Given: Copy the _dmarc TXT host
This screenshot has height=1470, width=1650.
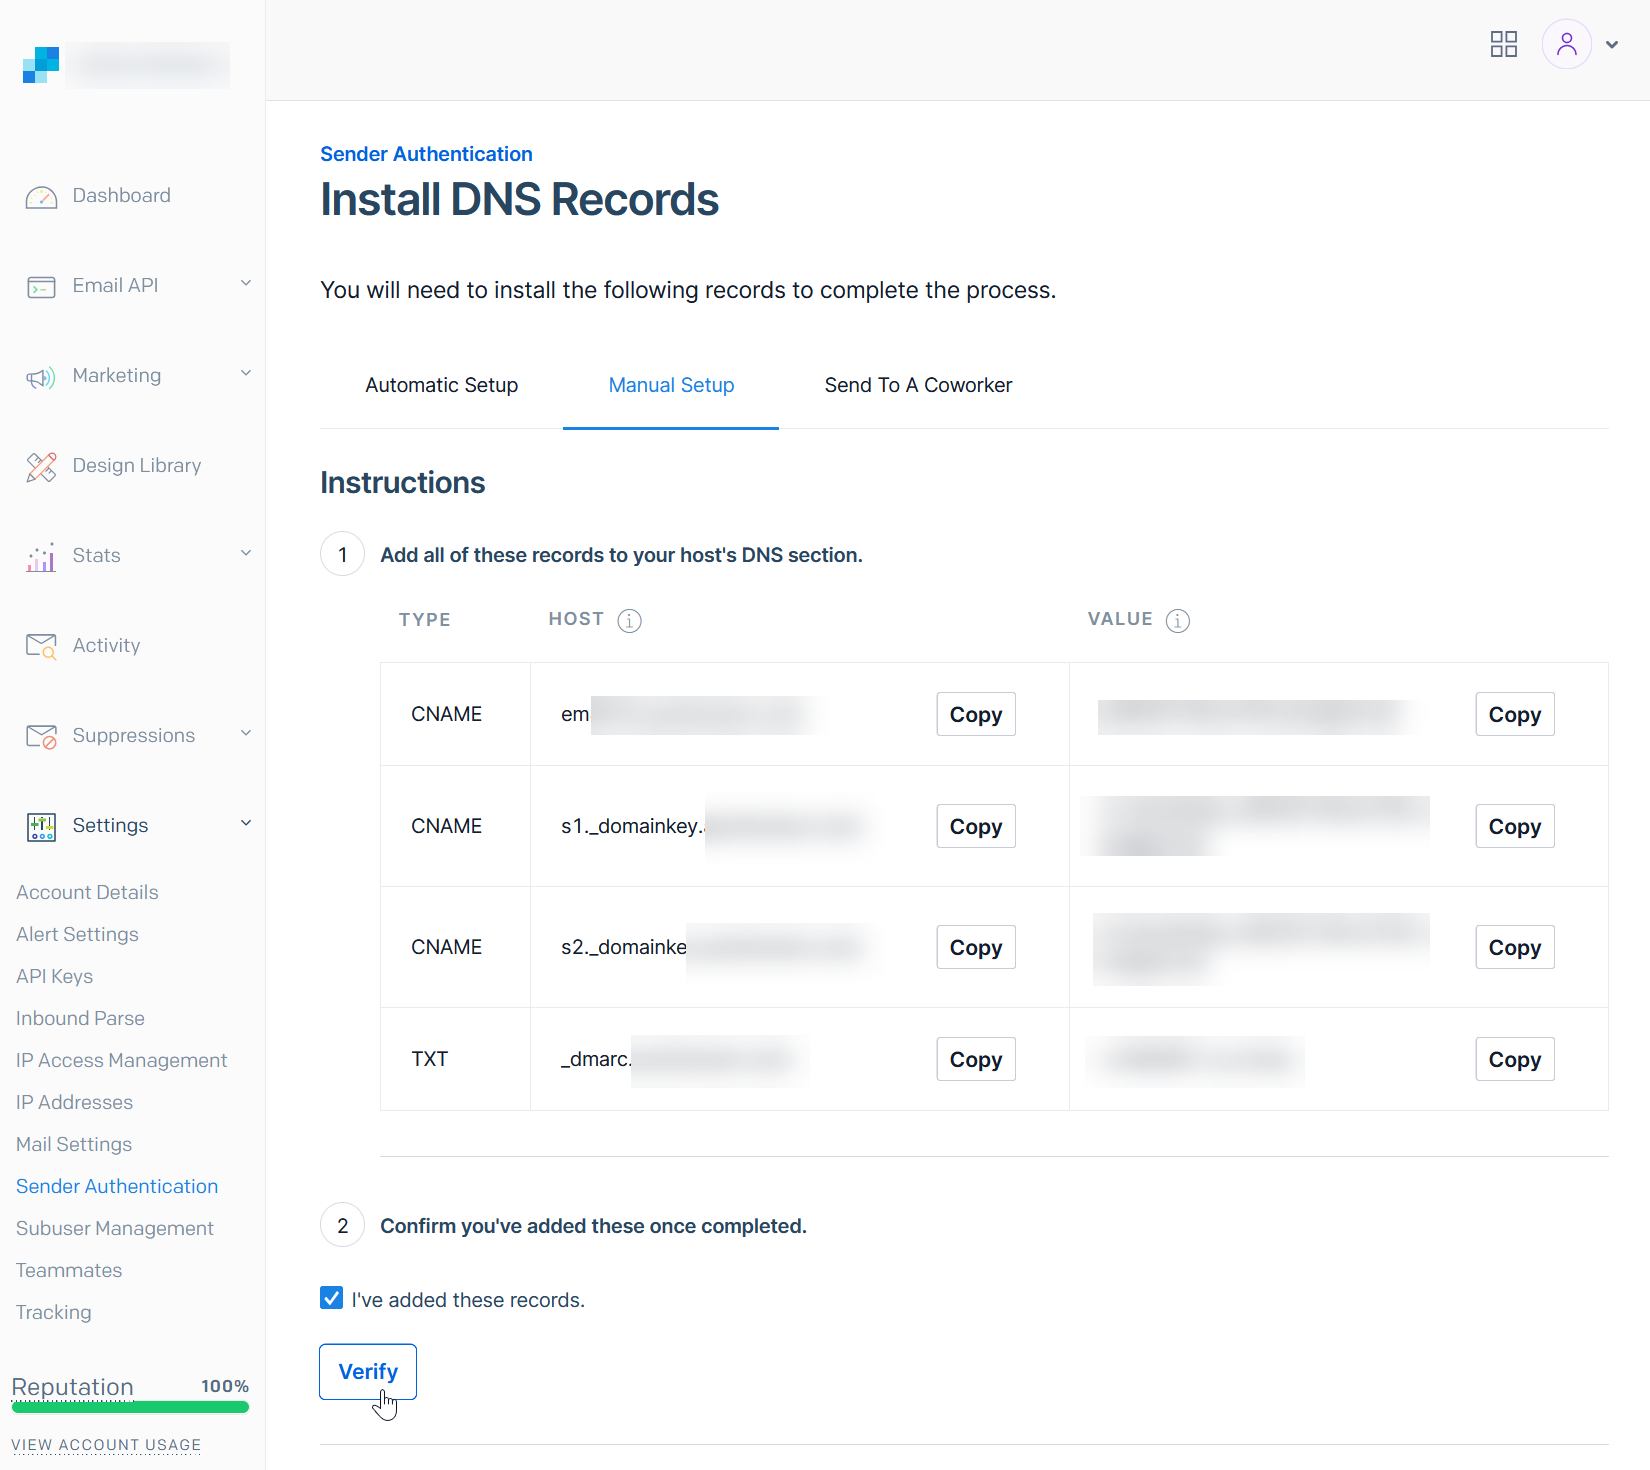Looking at the screenshot, I should tap(976, 1059).
